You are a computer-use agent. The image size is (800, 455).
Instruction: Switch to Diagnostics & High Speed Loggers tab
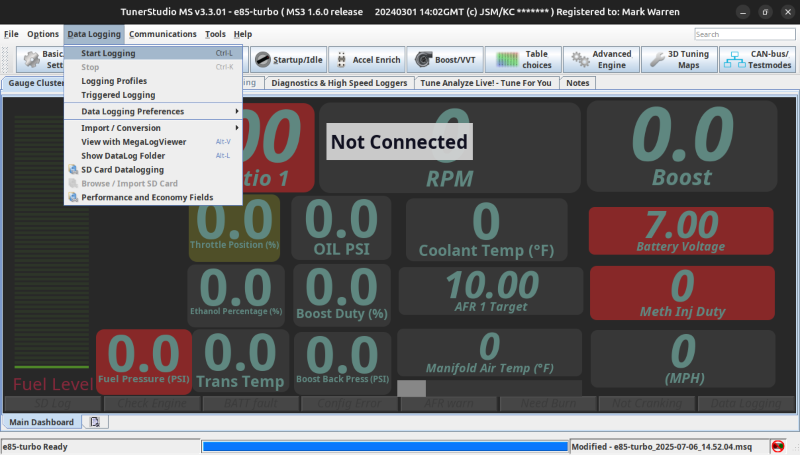(x=339, y=83)
